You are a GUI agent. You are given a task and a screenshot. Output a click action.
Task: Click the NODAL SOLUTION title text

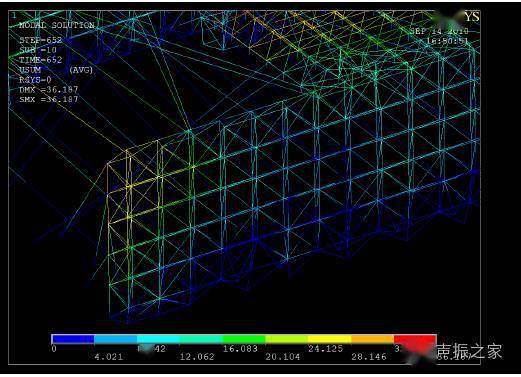pyautogui.click(x=57, y=25)
